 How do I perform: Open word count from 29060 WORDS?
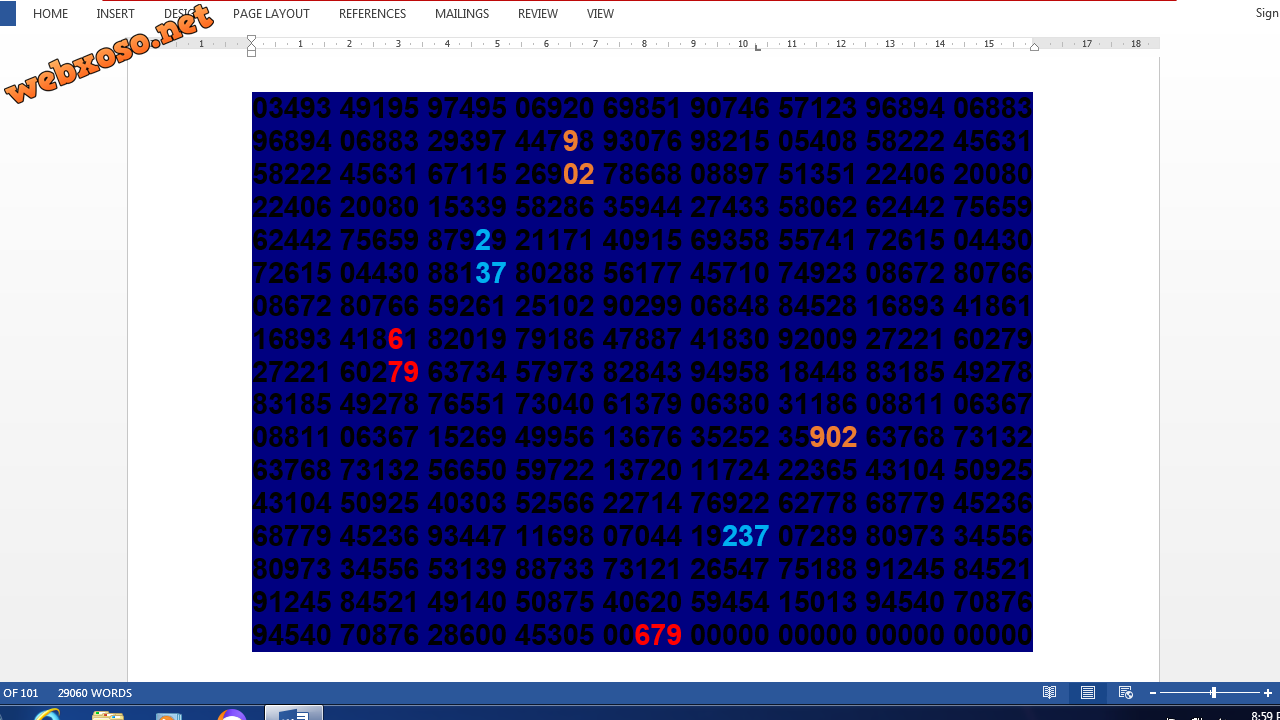pyautogui.click(x=95, y=693)
